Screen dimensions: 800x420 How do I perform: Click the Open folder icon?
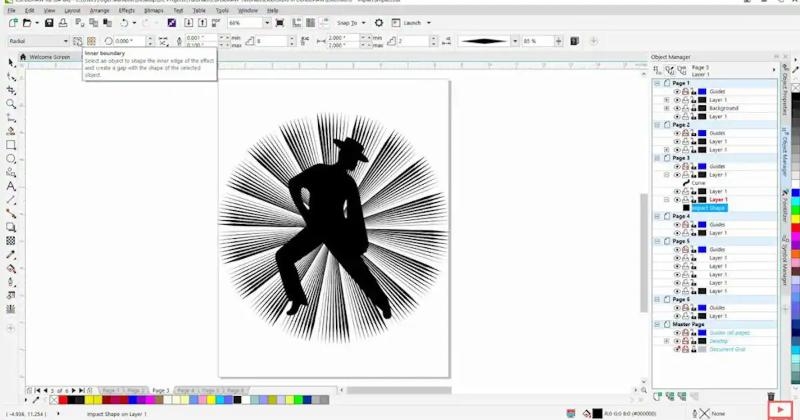click(x=27, y=23)
